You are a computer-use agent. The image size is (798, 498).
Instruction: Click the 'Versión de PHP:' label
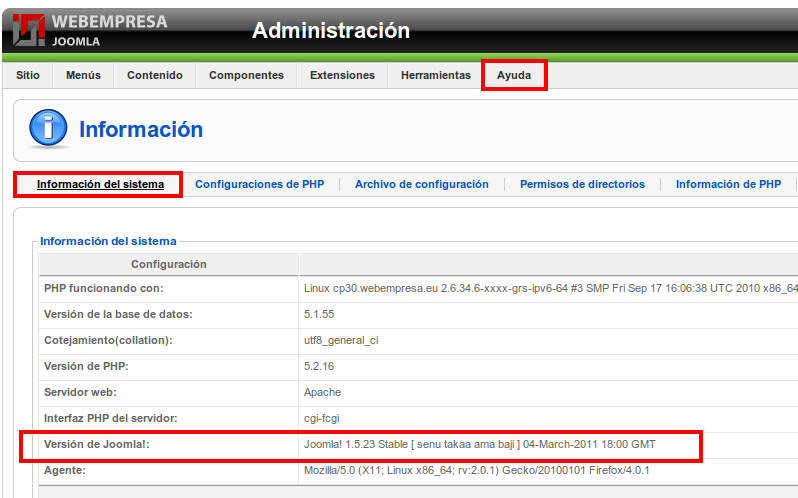pos(86,366)
